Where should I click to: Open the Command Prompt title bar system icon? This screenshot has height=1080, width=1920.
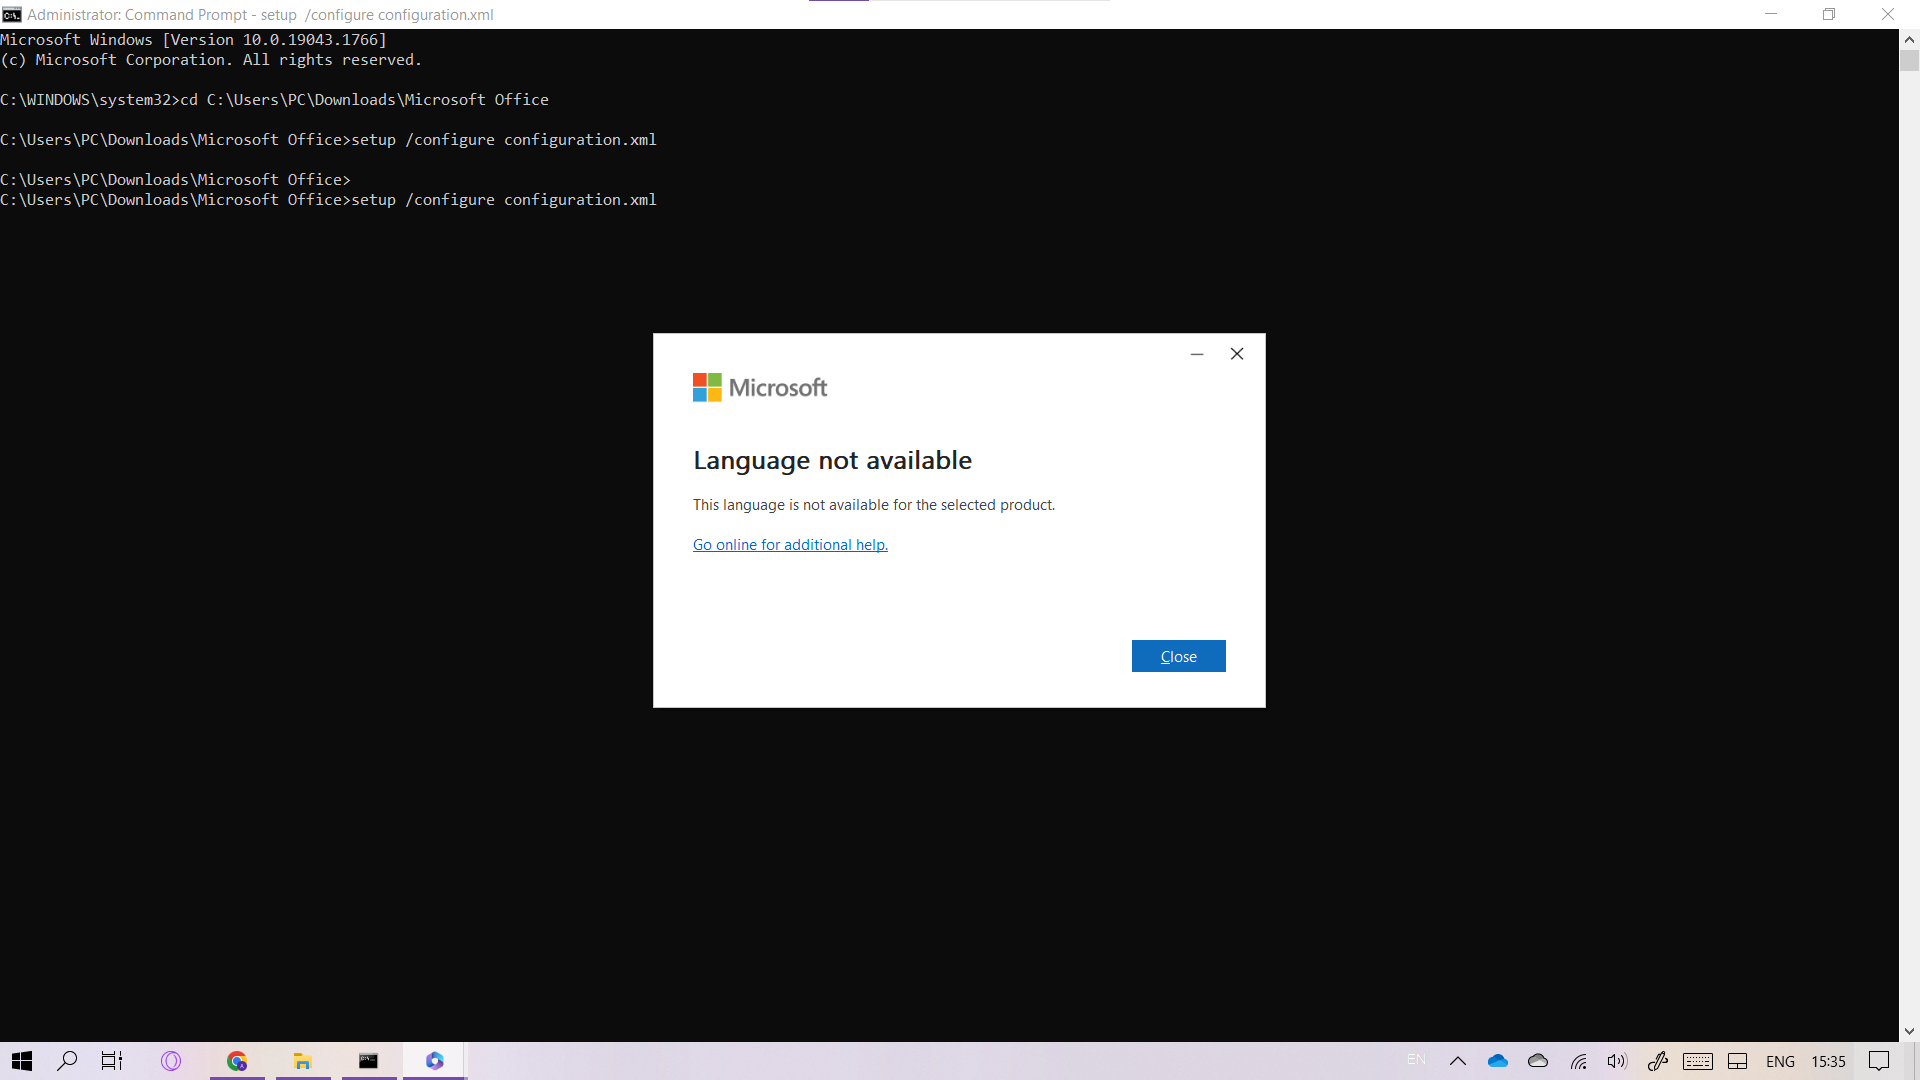tap(12, 14)
